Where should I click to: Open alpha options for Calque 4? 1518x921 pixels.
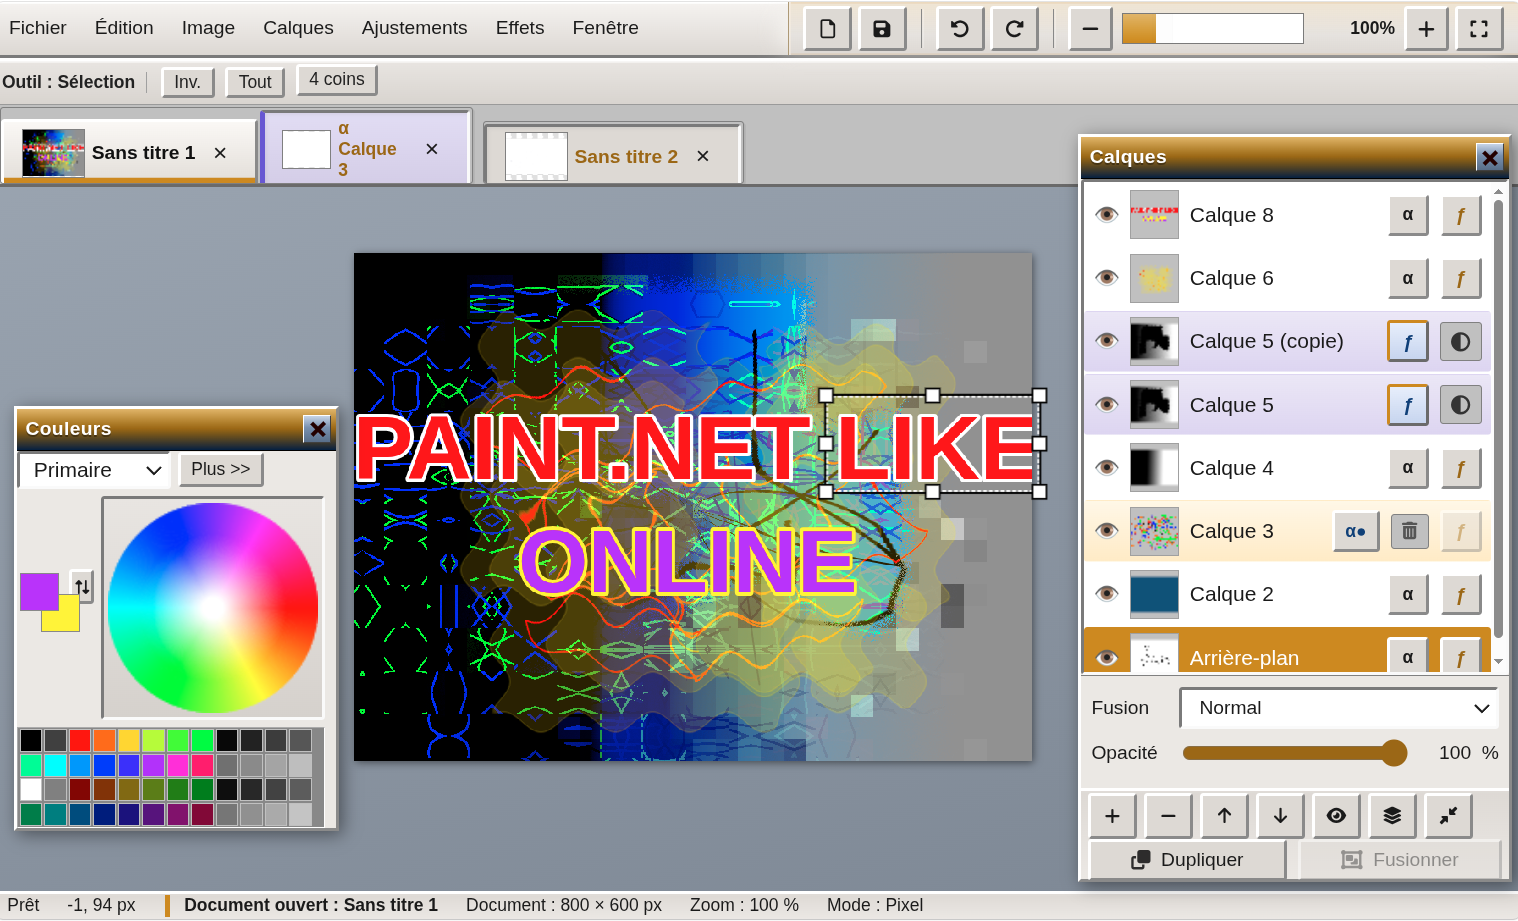tap(1408, 468)
